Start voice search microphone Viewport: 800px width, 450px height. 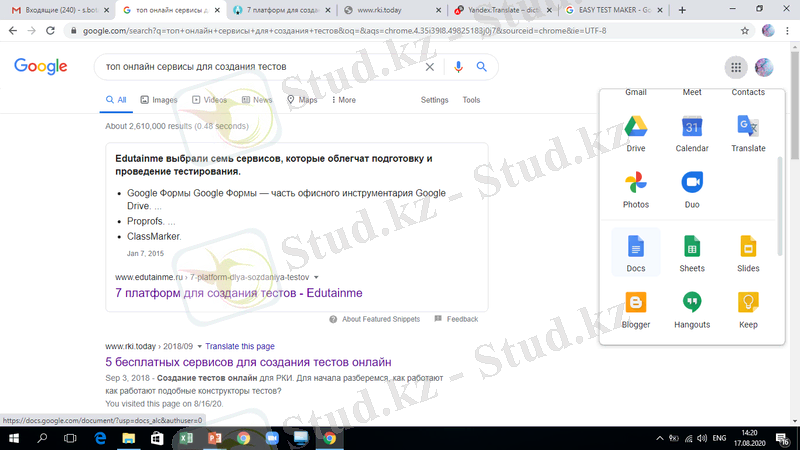coord(458,67)
